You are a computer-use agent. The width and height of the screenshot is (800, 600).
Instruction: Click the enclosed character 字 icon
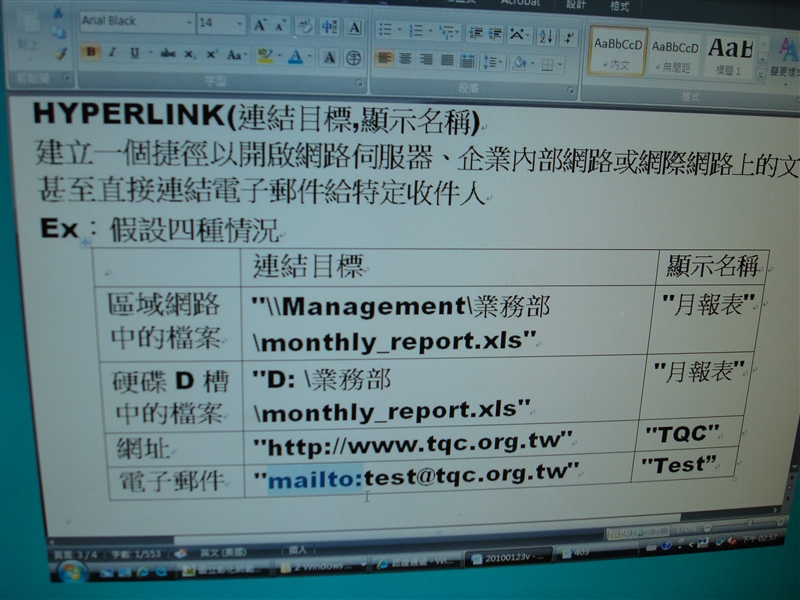[x=353, y=58]
